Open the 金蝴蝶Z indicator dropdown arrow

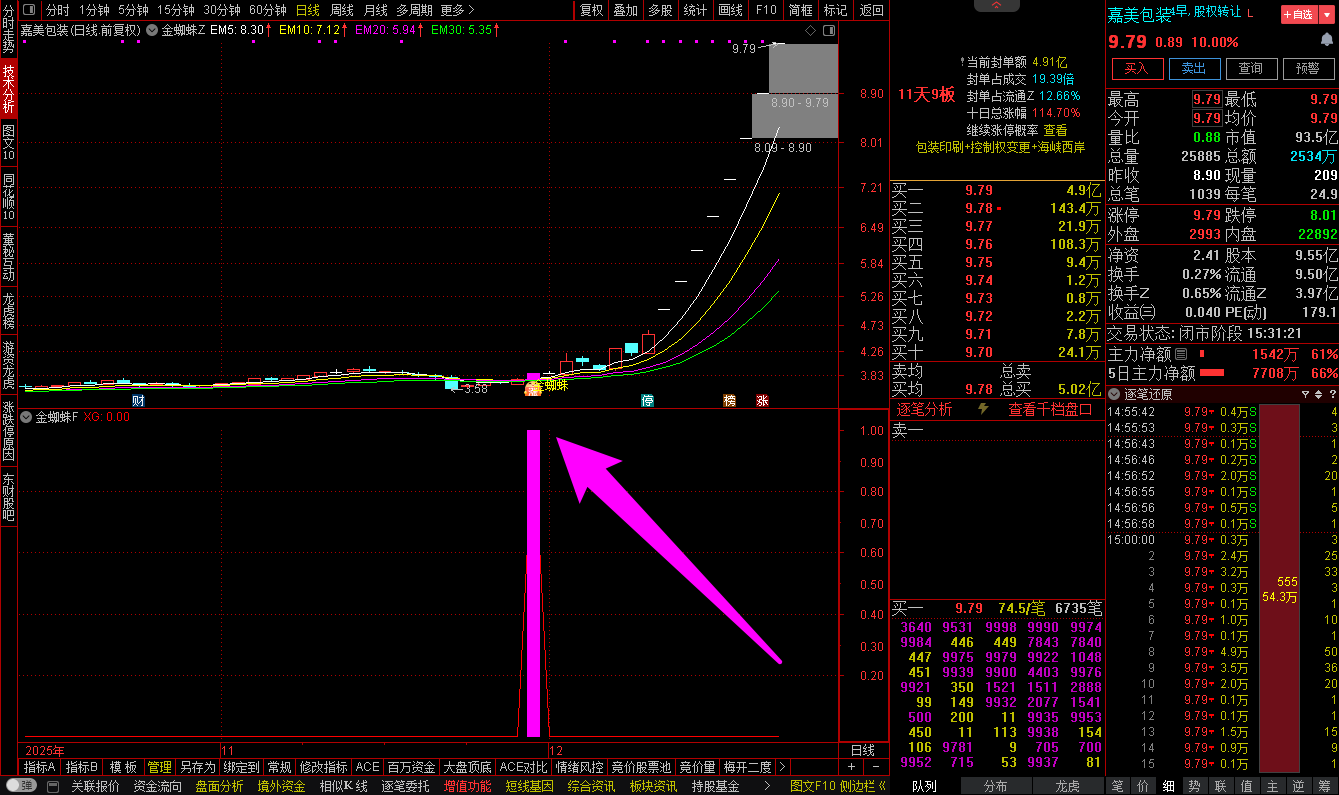(x=152, y=30)
